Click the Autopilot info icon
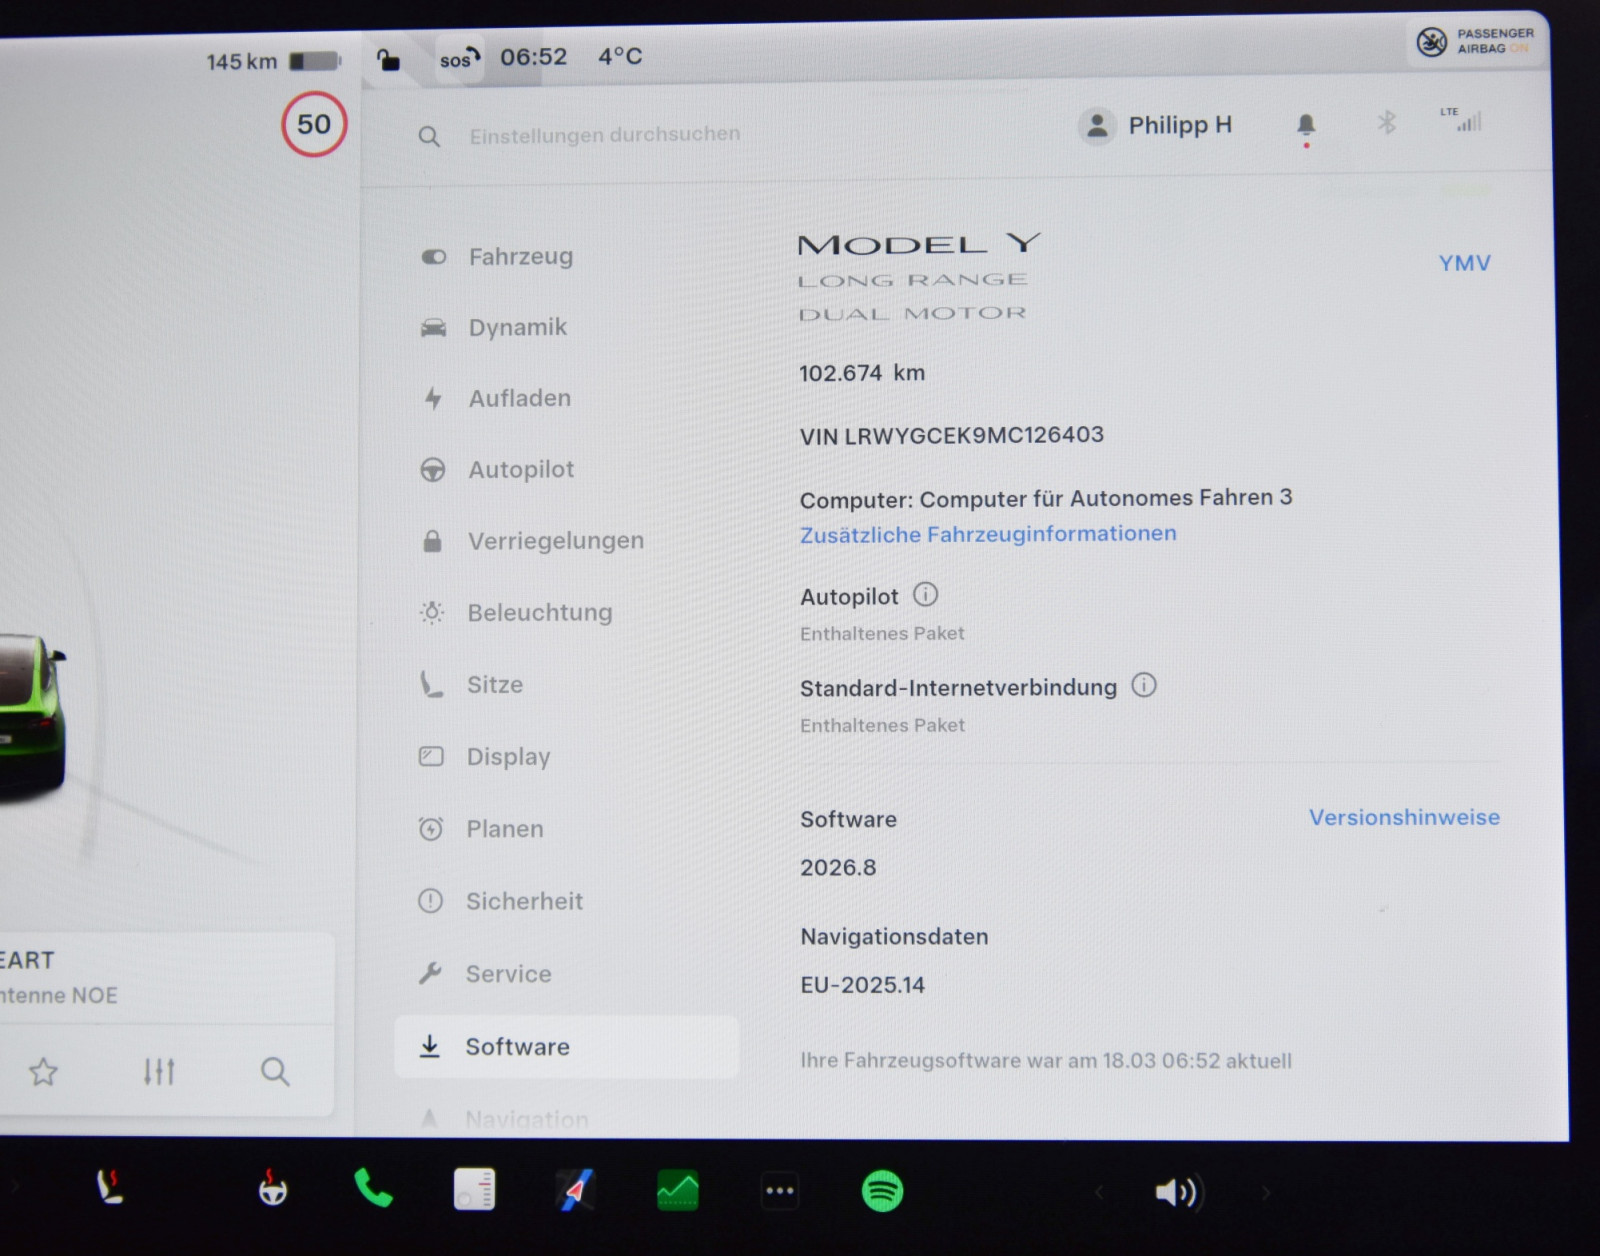This screenshot has height=1256, width=1600. coord(926,595)
